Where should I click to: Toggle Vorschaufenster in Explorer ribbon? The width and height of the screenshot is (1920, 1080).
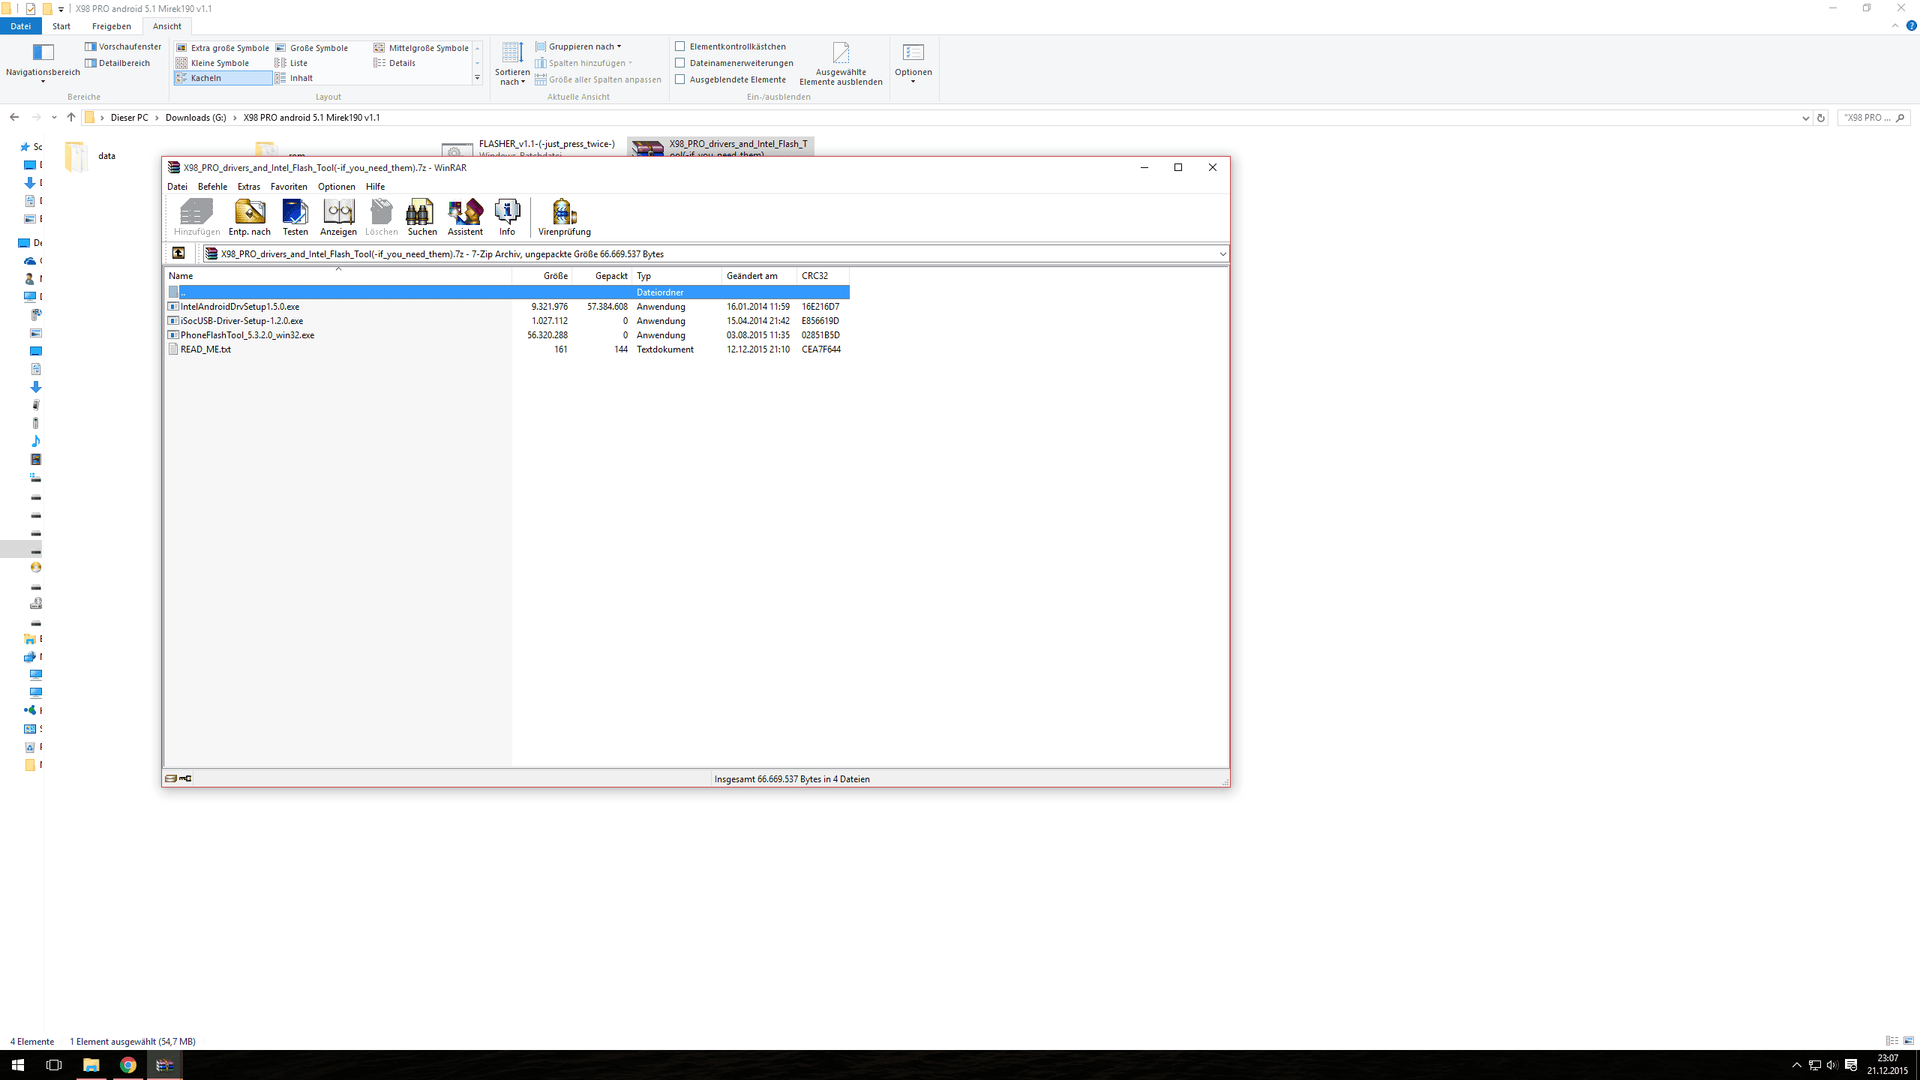[123, 47]
